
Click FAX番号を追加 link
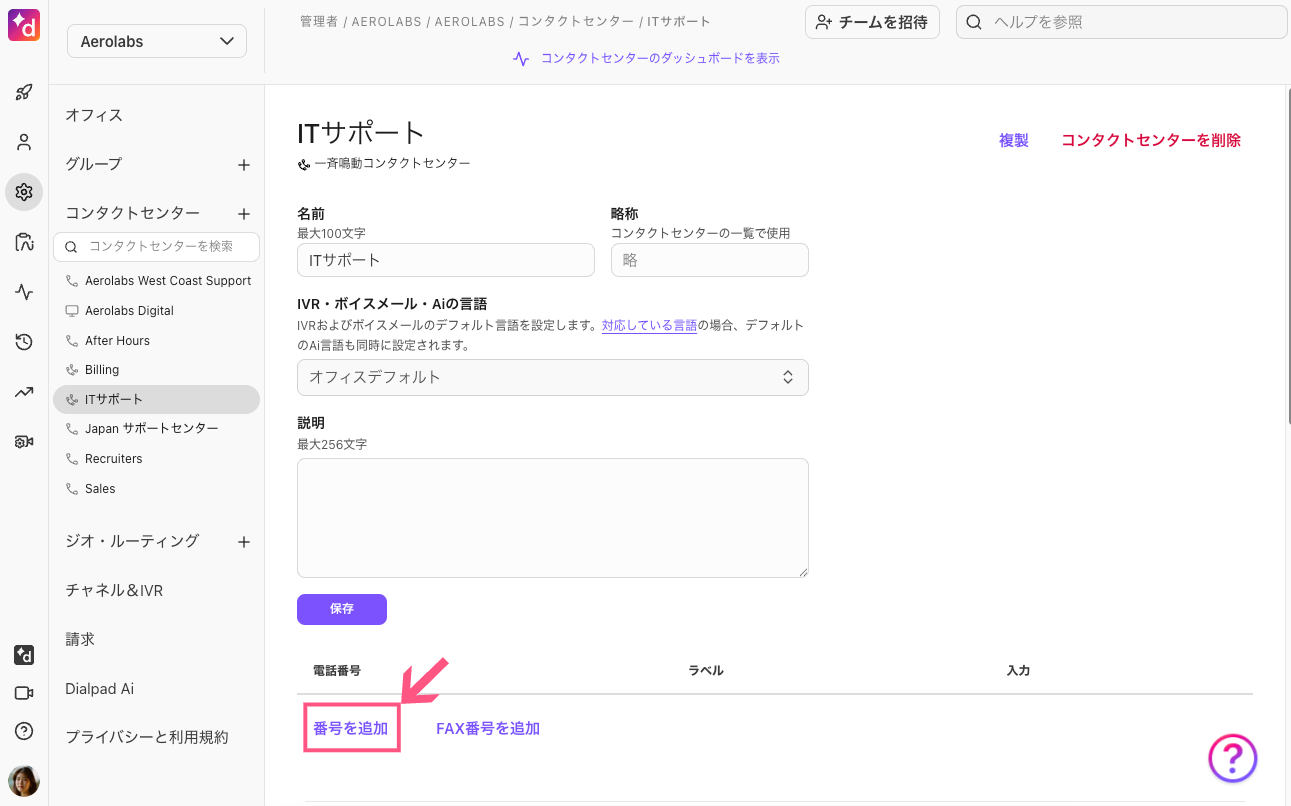point(488,729)
